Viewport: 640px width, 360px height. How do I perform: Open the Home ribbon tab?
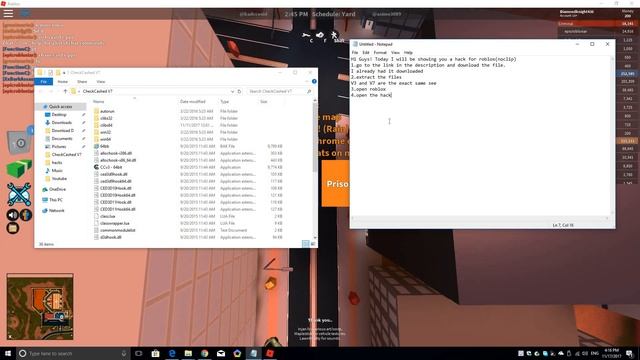pyautogui.click(x=62, y=82)
